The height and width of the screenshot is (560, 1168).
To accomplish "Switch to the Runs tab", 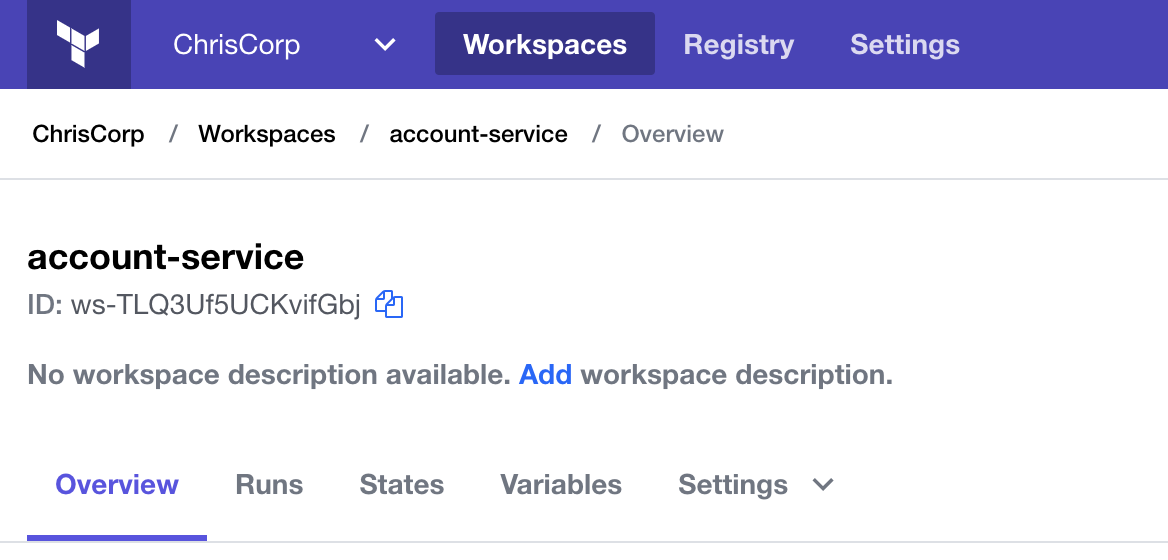I will pyautogui.click(x=269, y=485).
